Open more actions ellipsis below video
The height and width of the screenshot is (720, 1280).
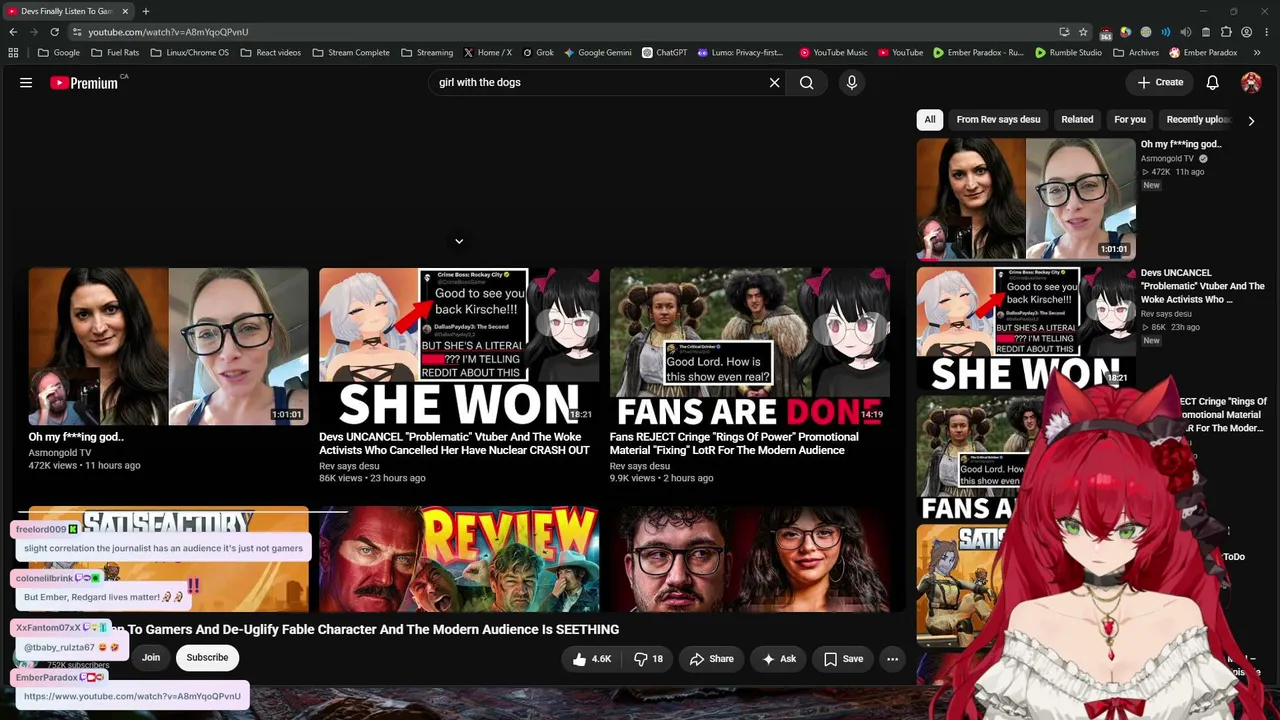tap(892, 659)
